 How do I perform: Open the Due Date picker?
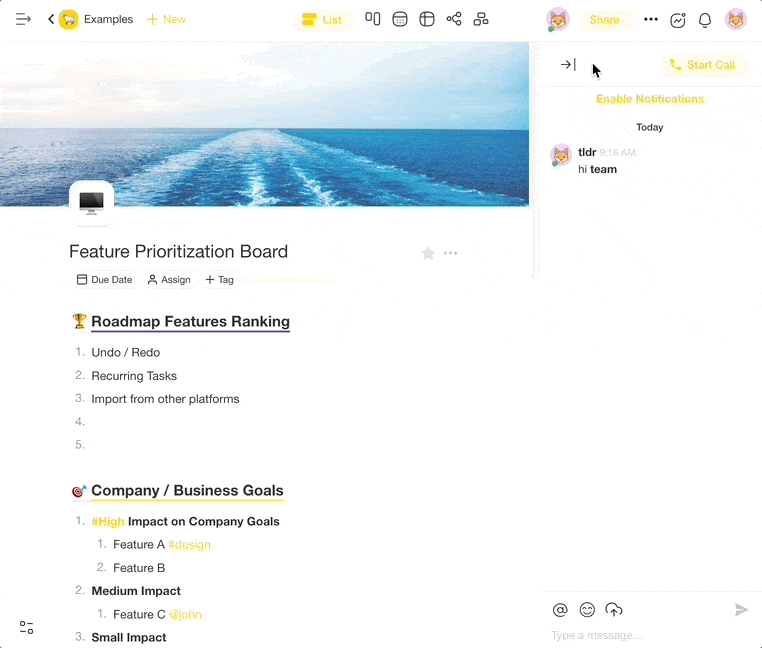coord(104,280)
